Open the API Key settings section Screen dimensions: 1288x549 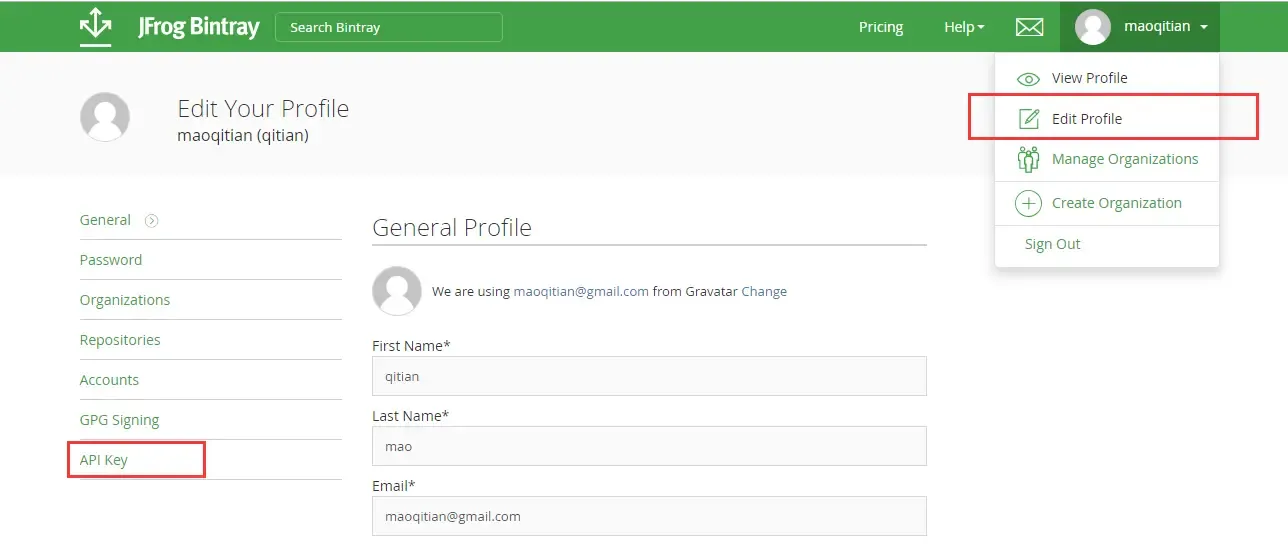point(104,460)
